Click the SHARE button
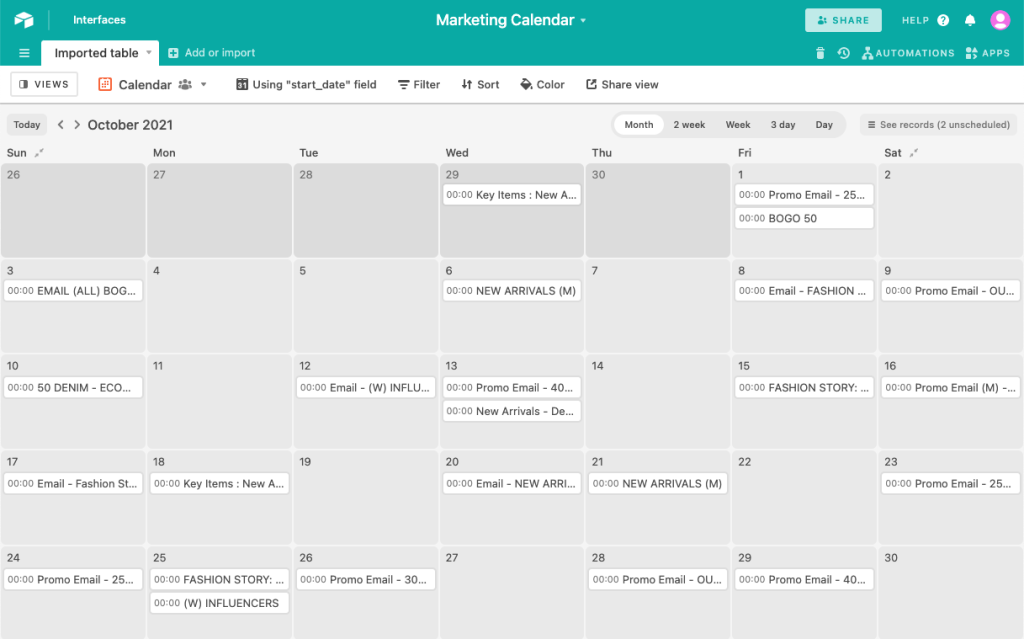The height and width of the screenshot is (639, 1024). click(x=843, y=20)
